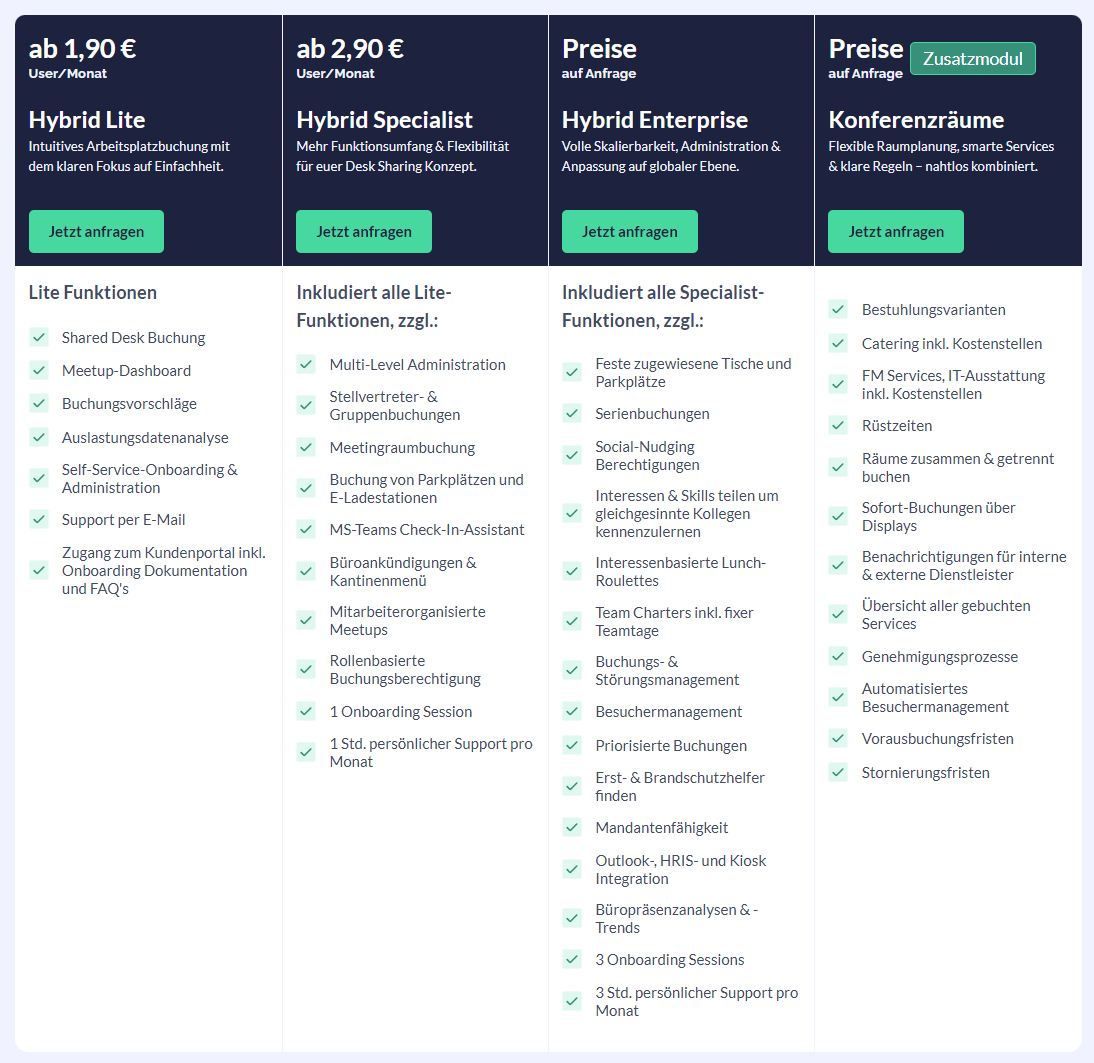Click checkmark icon beside 3 Onboarding Sessions
Viewport: 1094px width, 1063px height.
(572, 960)
